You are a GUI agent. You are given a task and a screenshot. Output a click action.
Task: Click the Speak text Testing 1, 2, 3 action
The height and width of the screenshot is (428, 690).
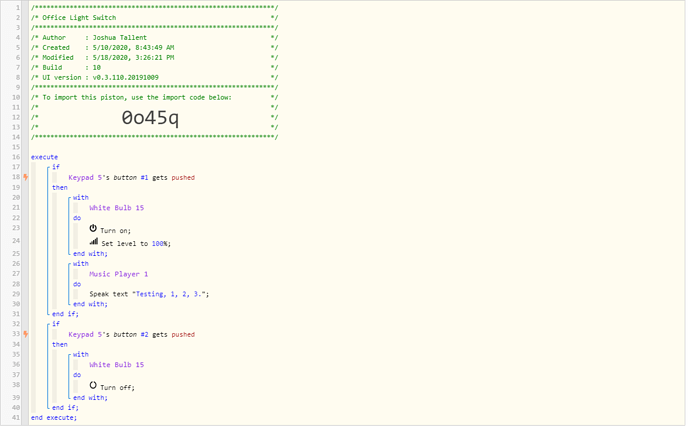(x=149, y=294)
